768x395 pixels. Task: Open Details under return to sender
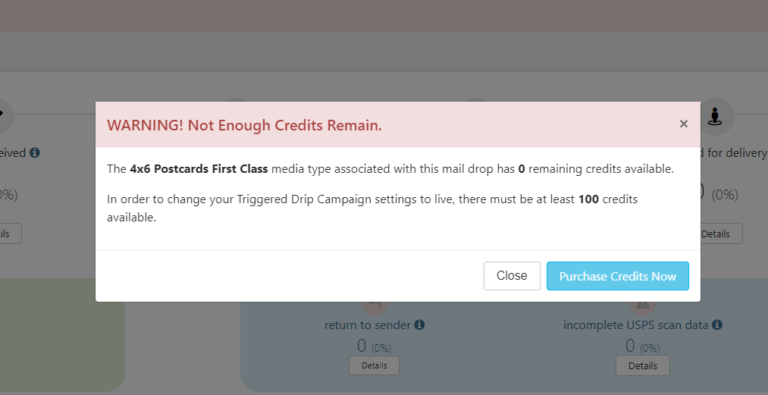click(x=374, y=366)
